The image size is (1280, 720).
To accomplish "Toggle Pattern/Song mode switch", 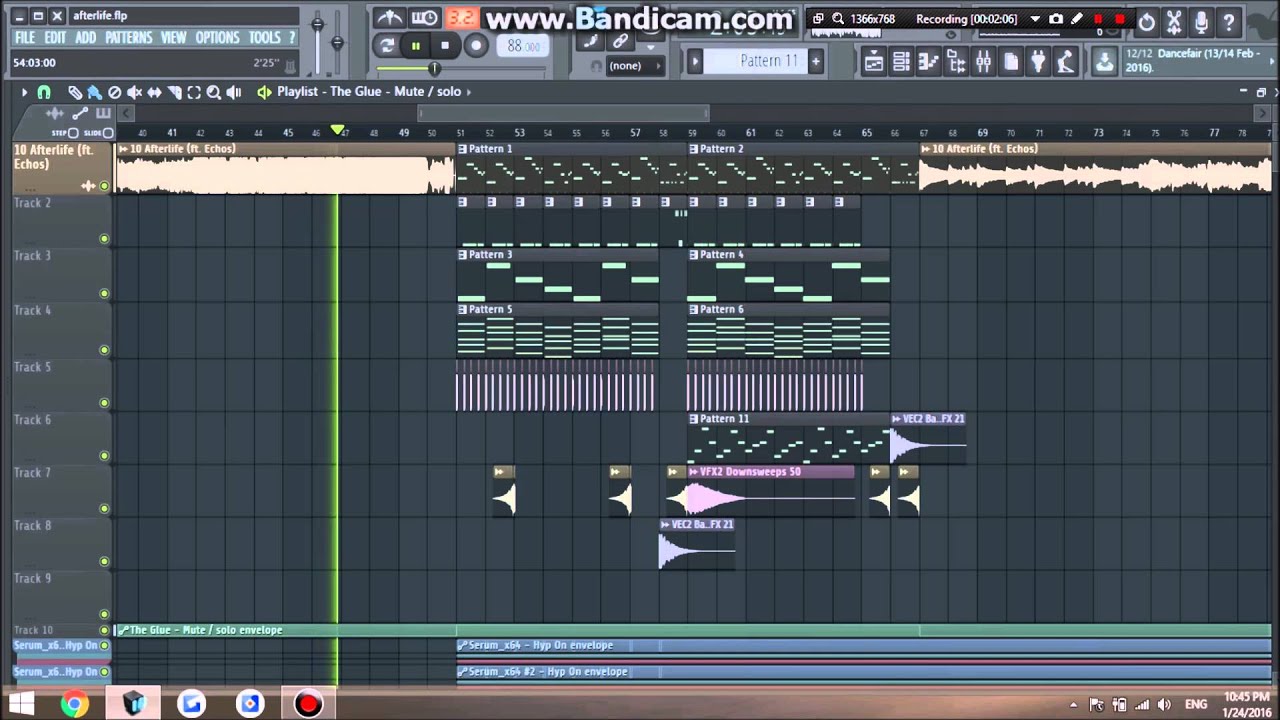I will pyautogui.click(x=387, y=46).
